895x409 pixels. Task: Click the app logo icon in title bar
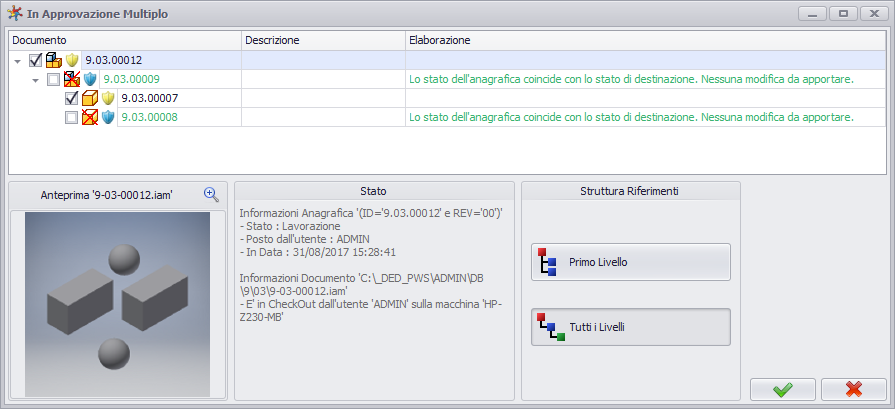14,14
